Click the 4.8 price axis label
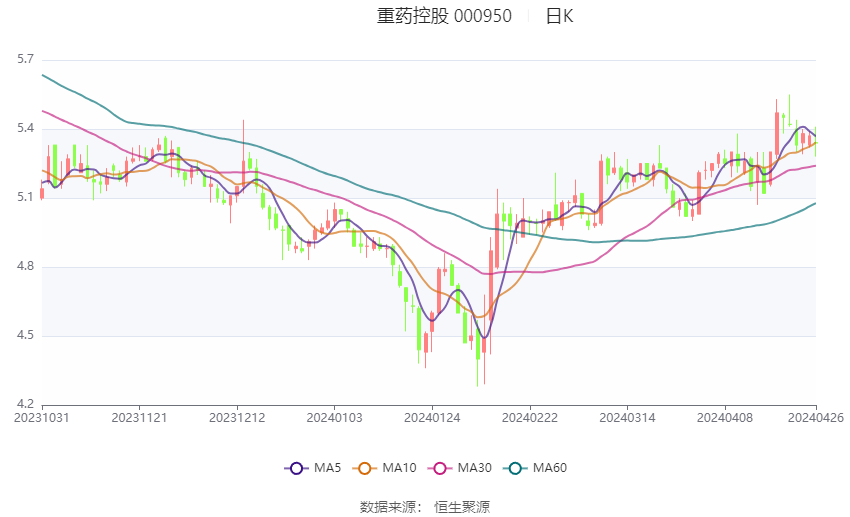The height and width of the screenshot is (517, 850). coord(25,266)
